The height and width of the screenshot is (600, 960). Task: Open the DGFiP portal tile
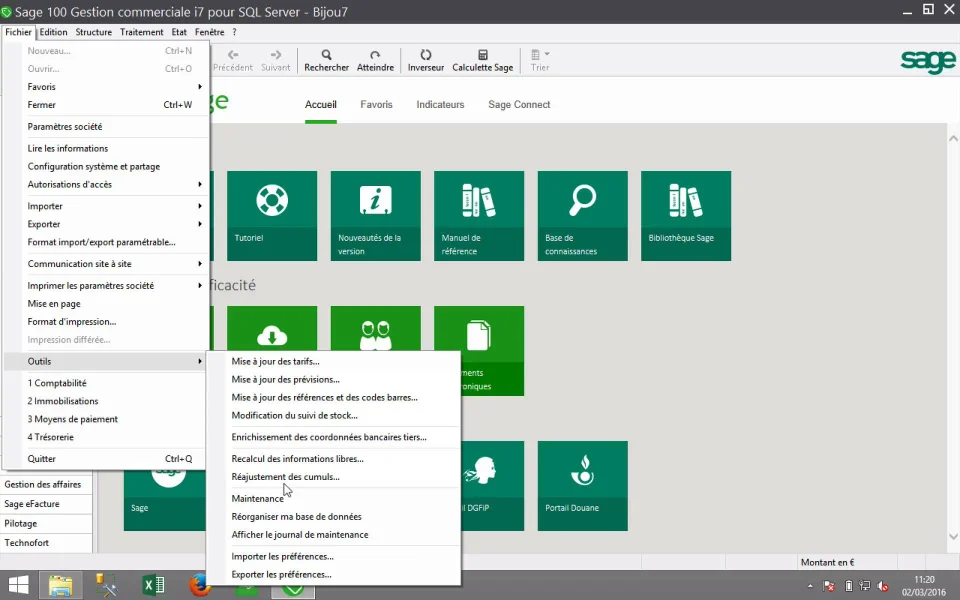click(492, 486)
